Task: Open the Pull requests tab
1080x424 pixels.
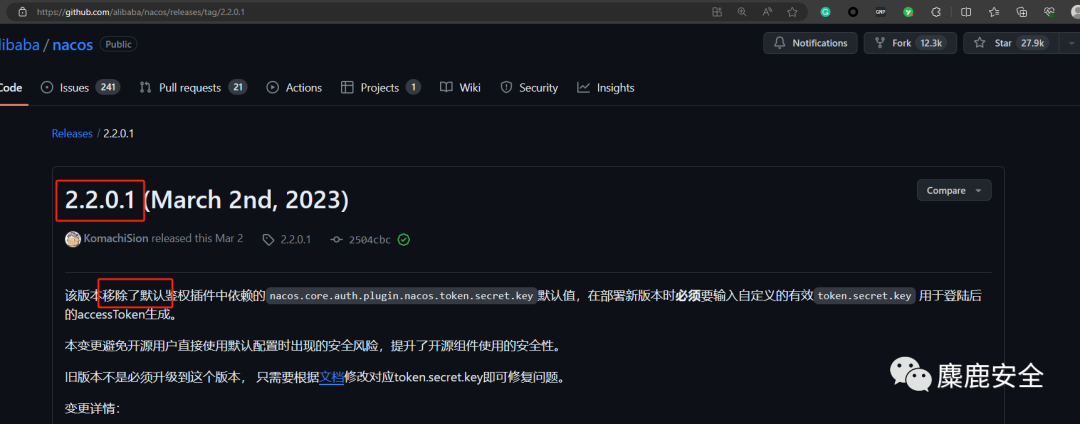Action: (x=193, y=88)
